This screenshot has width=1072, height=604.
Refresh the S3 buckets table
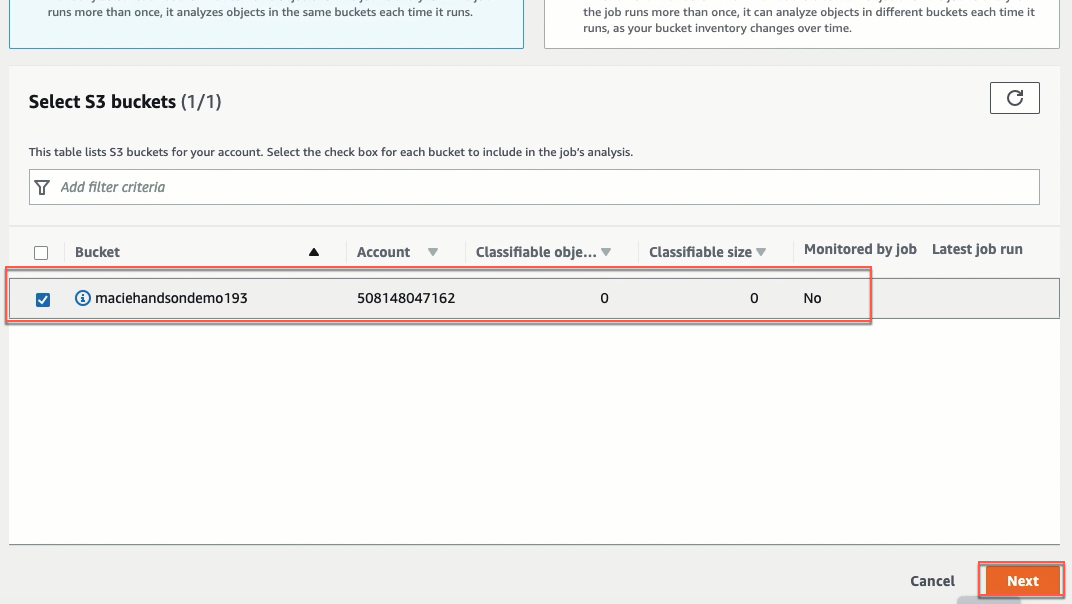(1015, 98)
